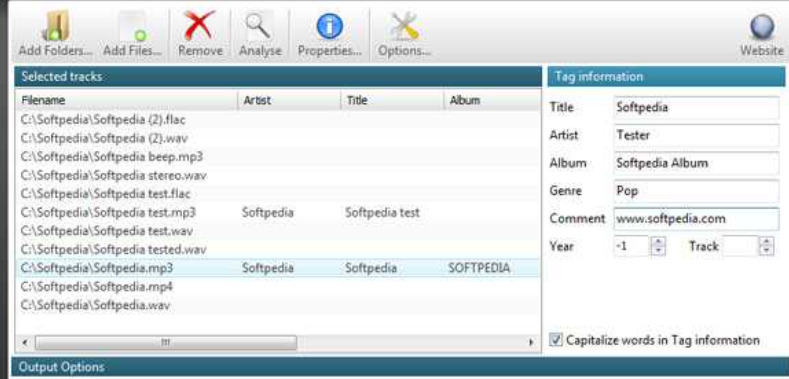Select Softpedia tested.wav row
Image resolution: width=789 pixels, height=379 pixels.
[x=278, y=249]
